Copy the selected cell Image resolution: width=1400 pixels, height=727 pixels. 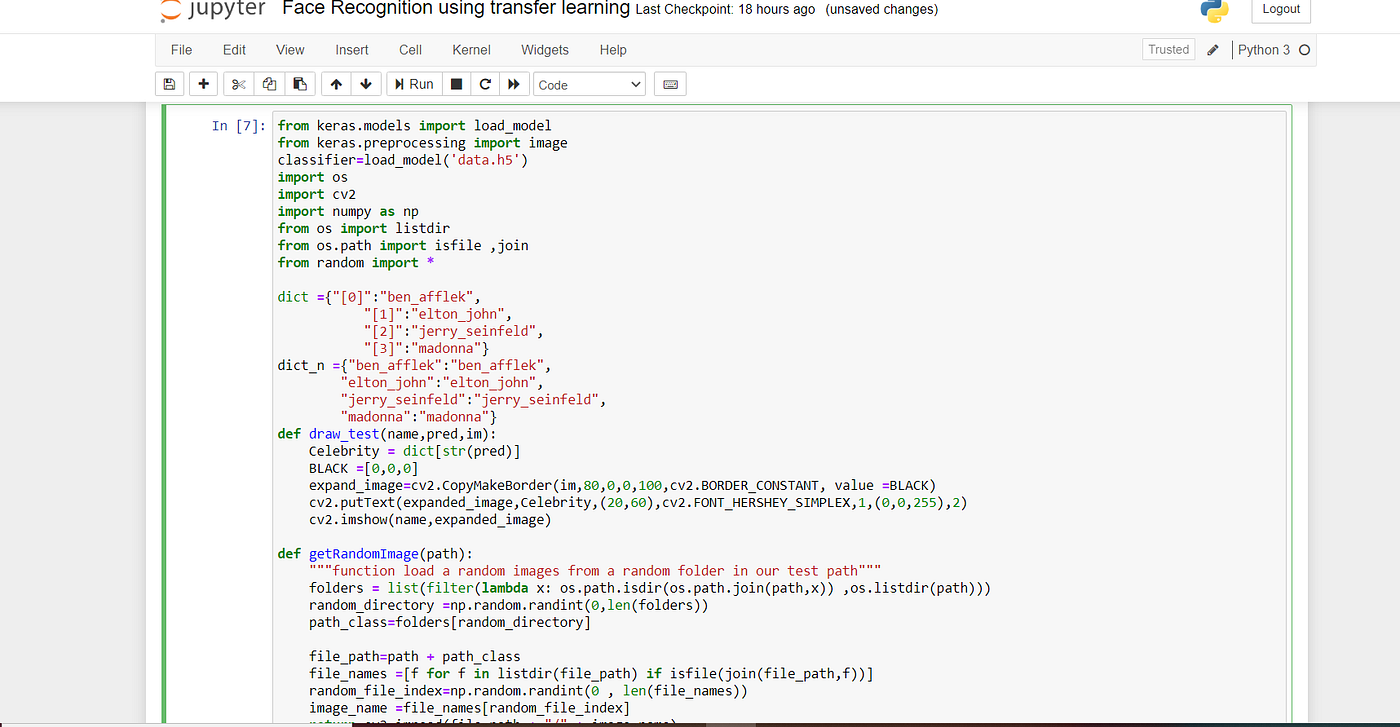[269, 85]
